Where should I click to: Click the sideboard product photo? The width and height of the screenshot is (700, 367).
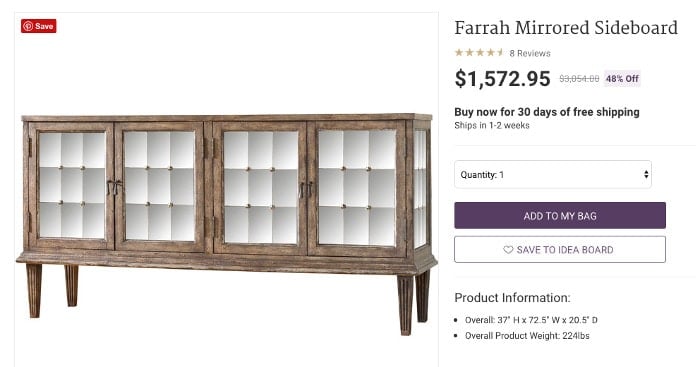pyautogui.click(x=226, y=223)
